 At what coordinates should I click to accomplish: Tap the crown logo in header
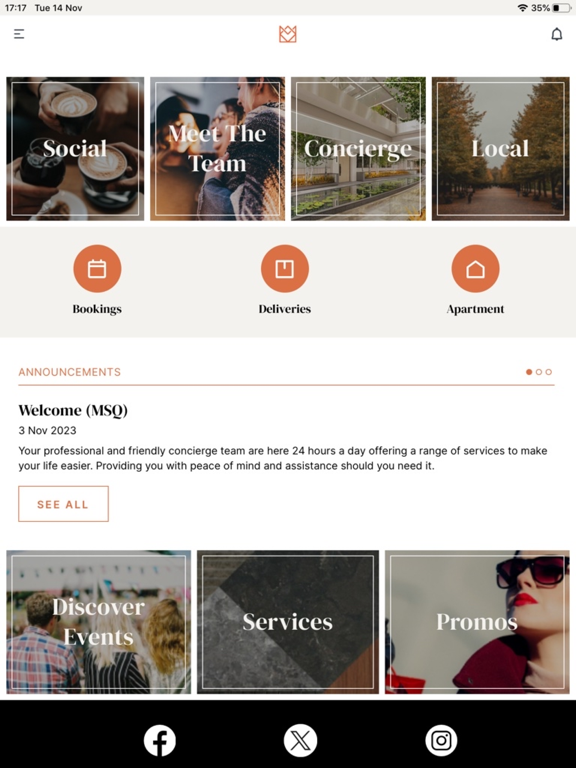click(288, 34)
